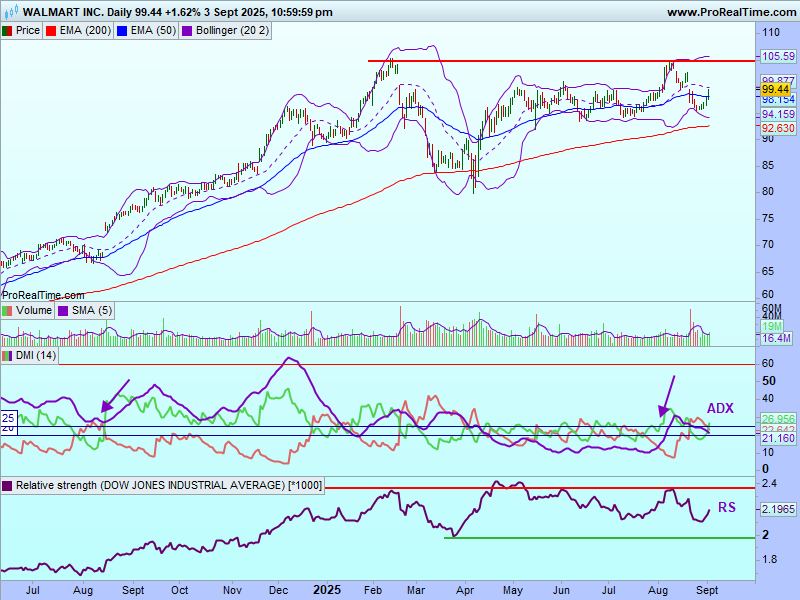800x600 pixels.
Task: Click the red 92.630 EMA 200 value tag
Action: coord(778,128)
